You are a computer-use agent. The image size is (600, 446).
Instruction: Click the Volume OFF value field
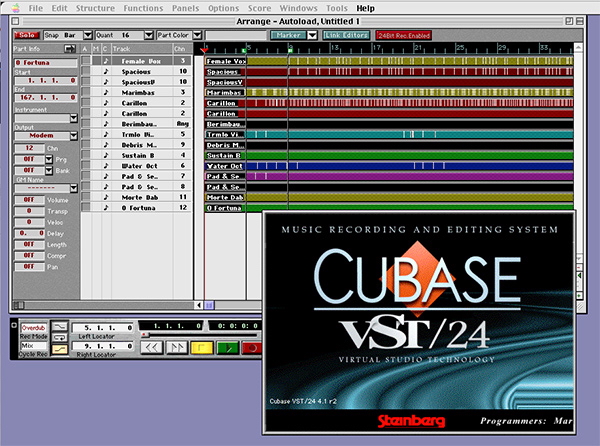pyautogui.click(x=29, y=200)
